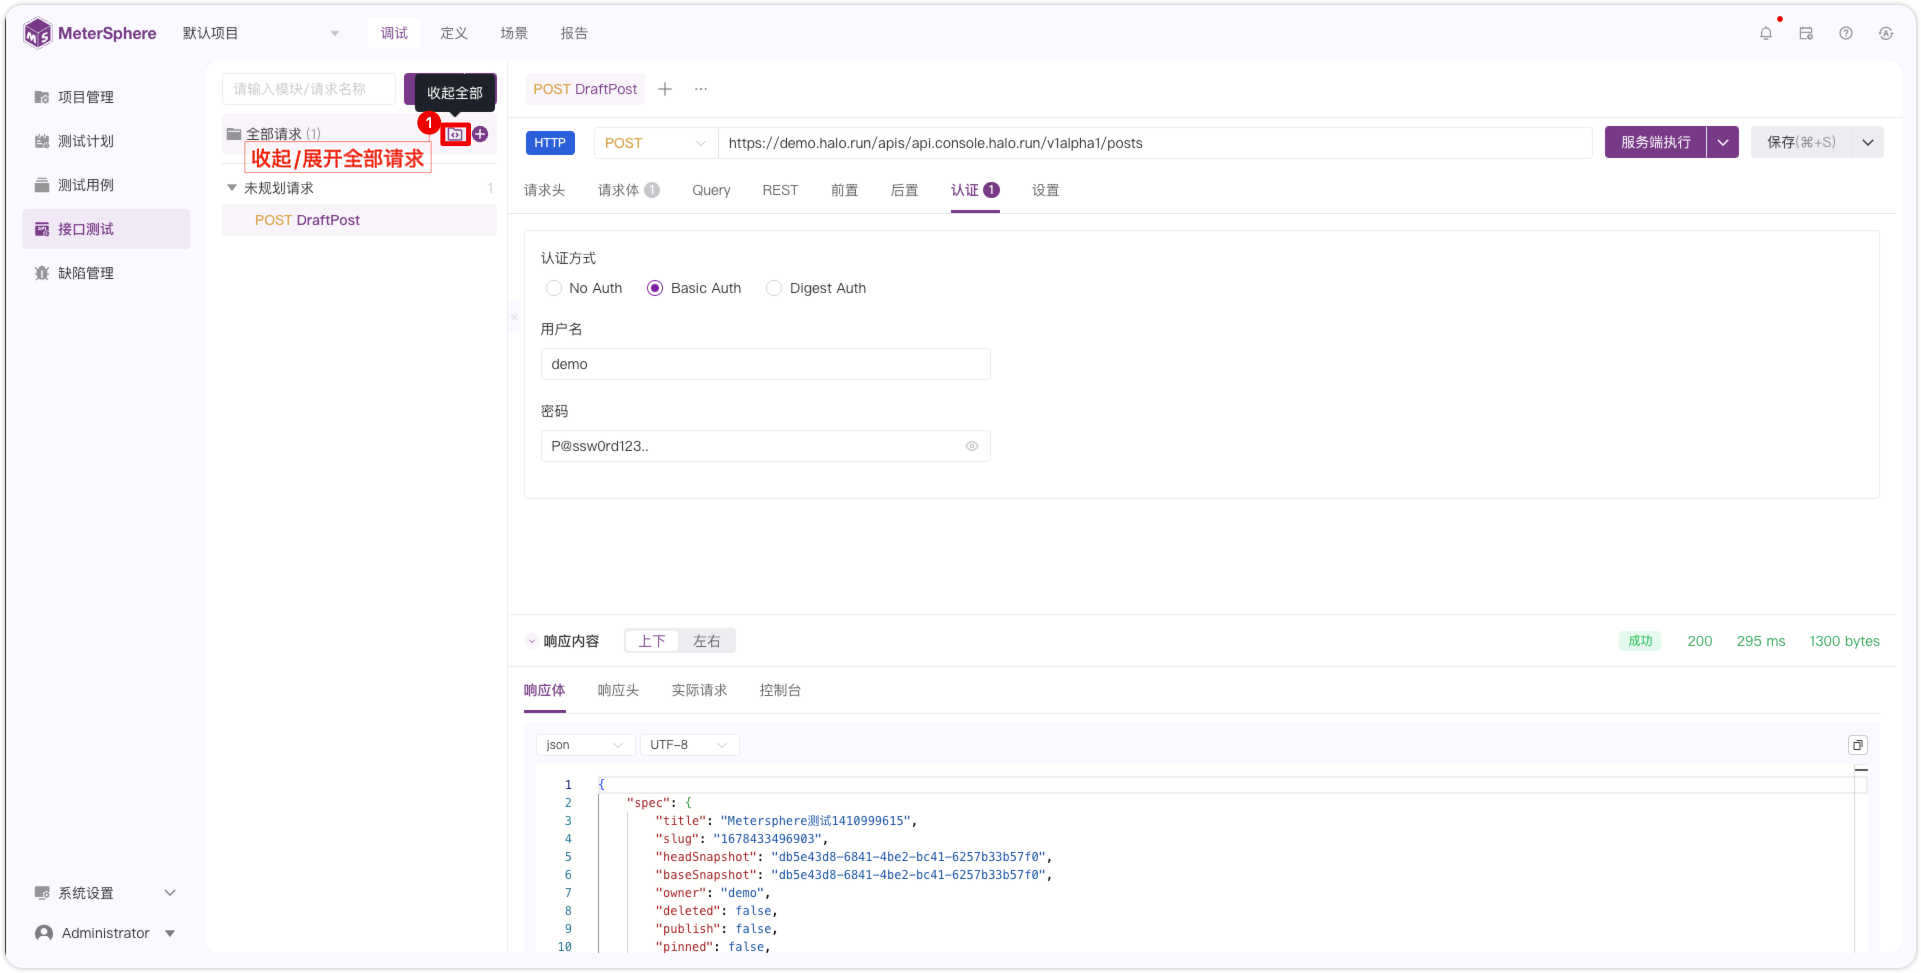Copy the response body with copy icon

click(1858, 745)
